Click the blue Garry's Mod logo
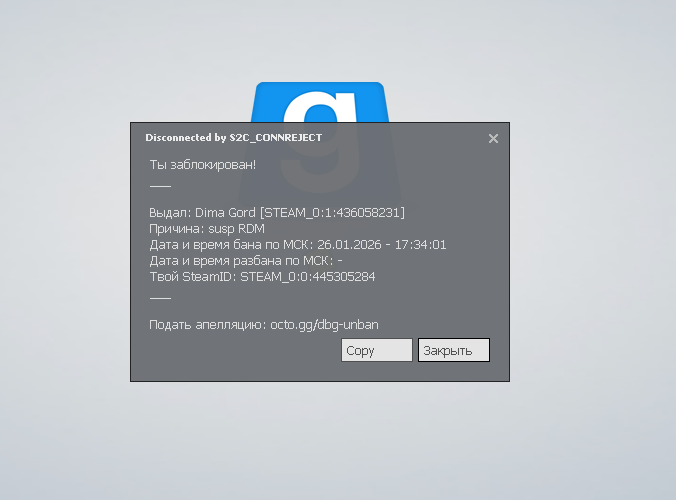676x500 pixels. point(320,102)
